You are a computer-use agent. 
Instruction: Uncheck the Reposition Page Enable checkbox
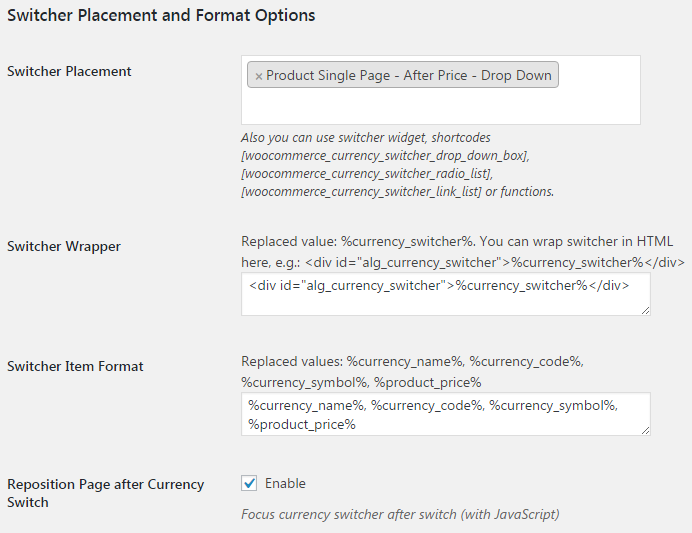(249, 484)
